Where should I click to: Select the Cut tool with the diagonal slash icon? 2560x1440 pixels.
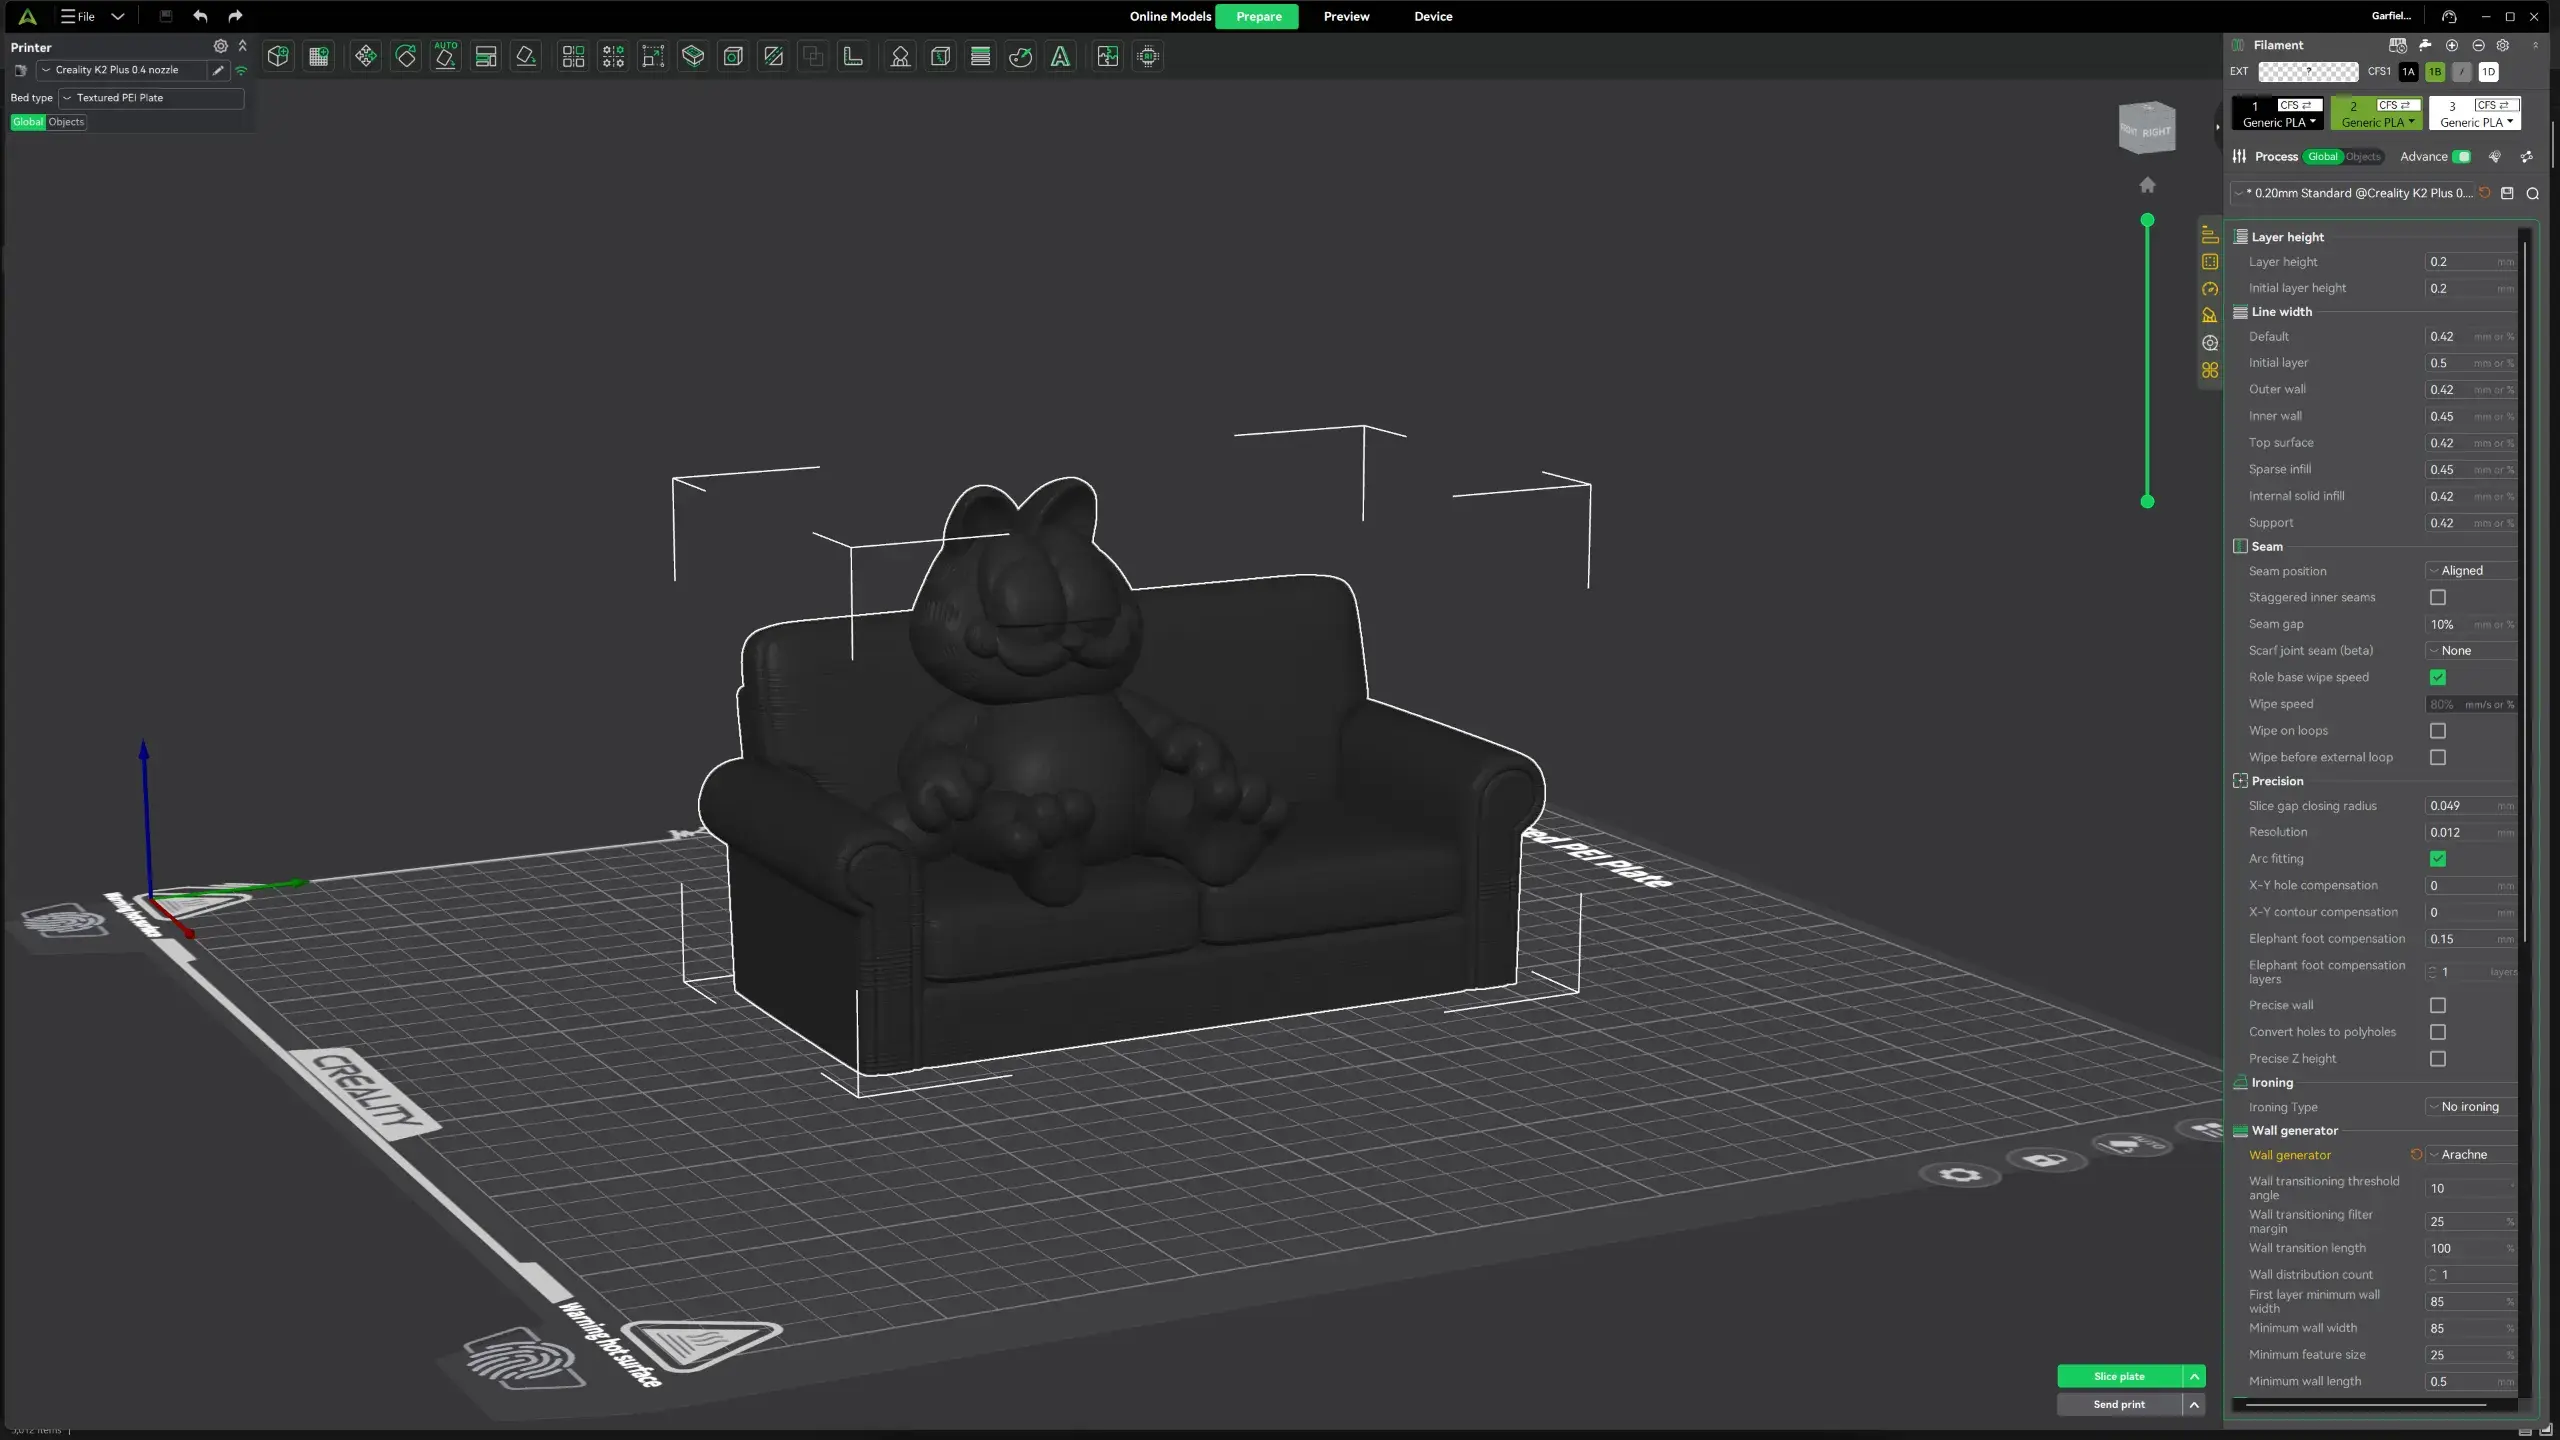pyautogui.click(x=773, y=57)
